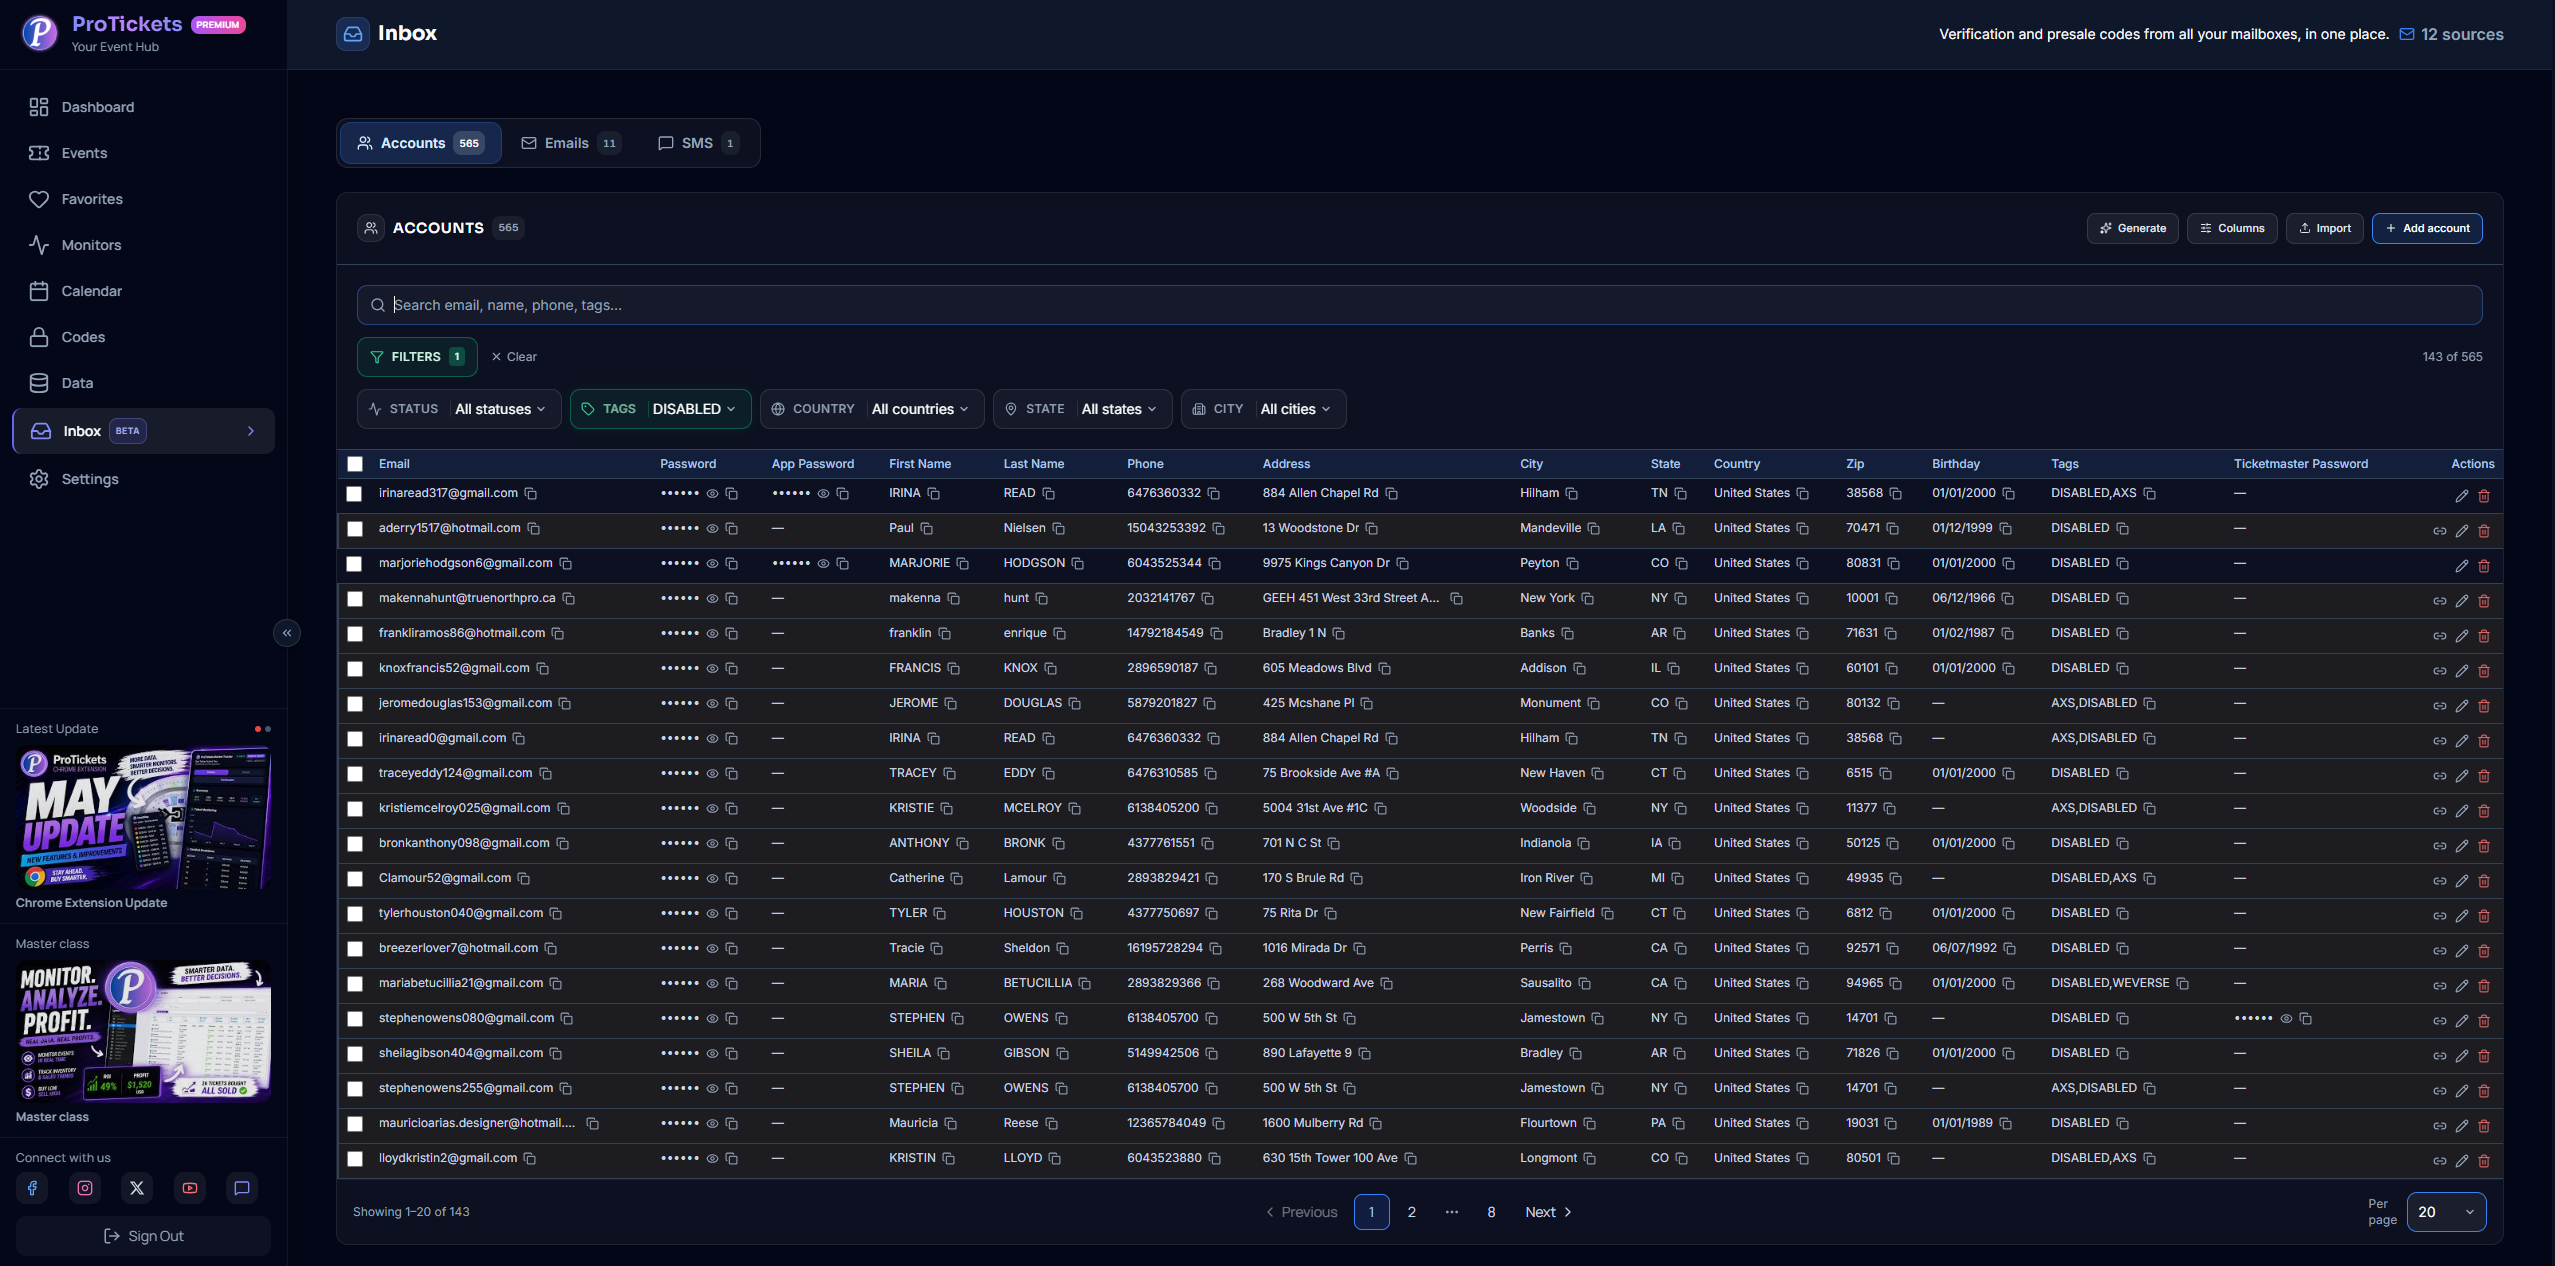Switch to Emails tab

[570, 143]
